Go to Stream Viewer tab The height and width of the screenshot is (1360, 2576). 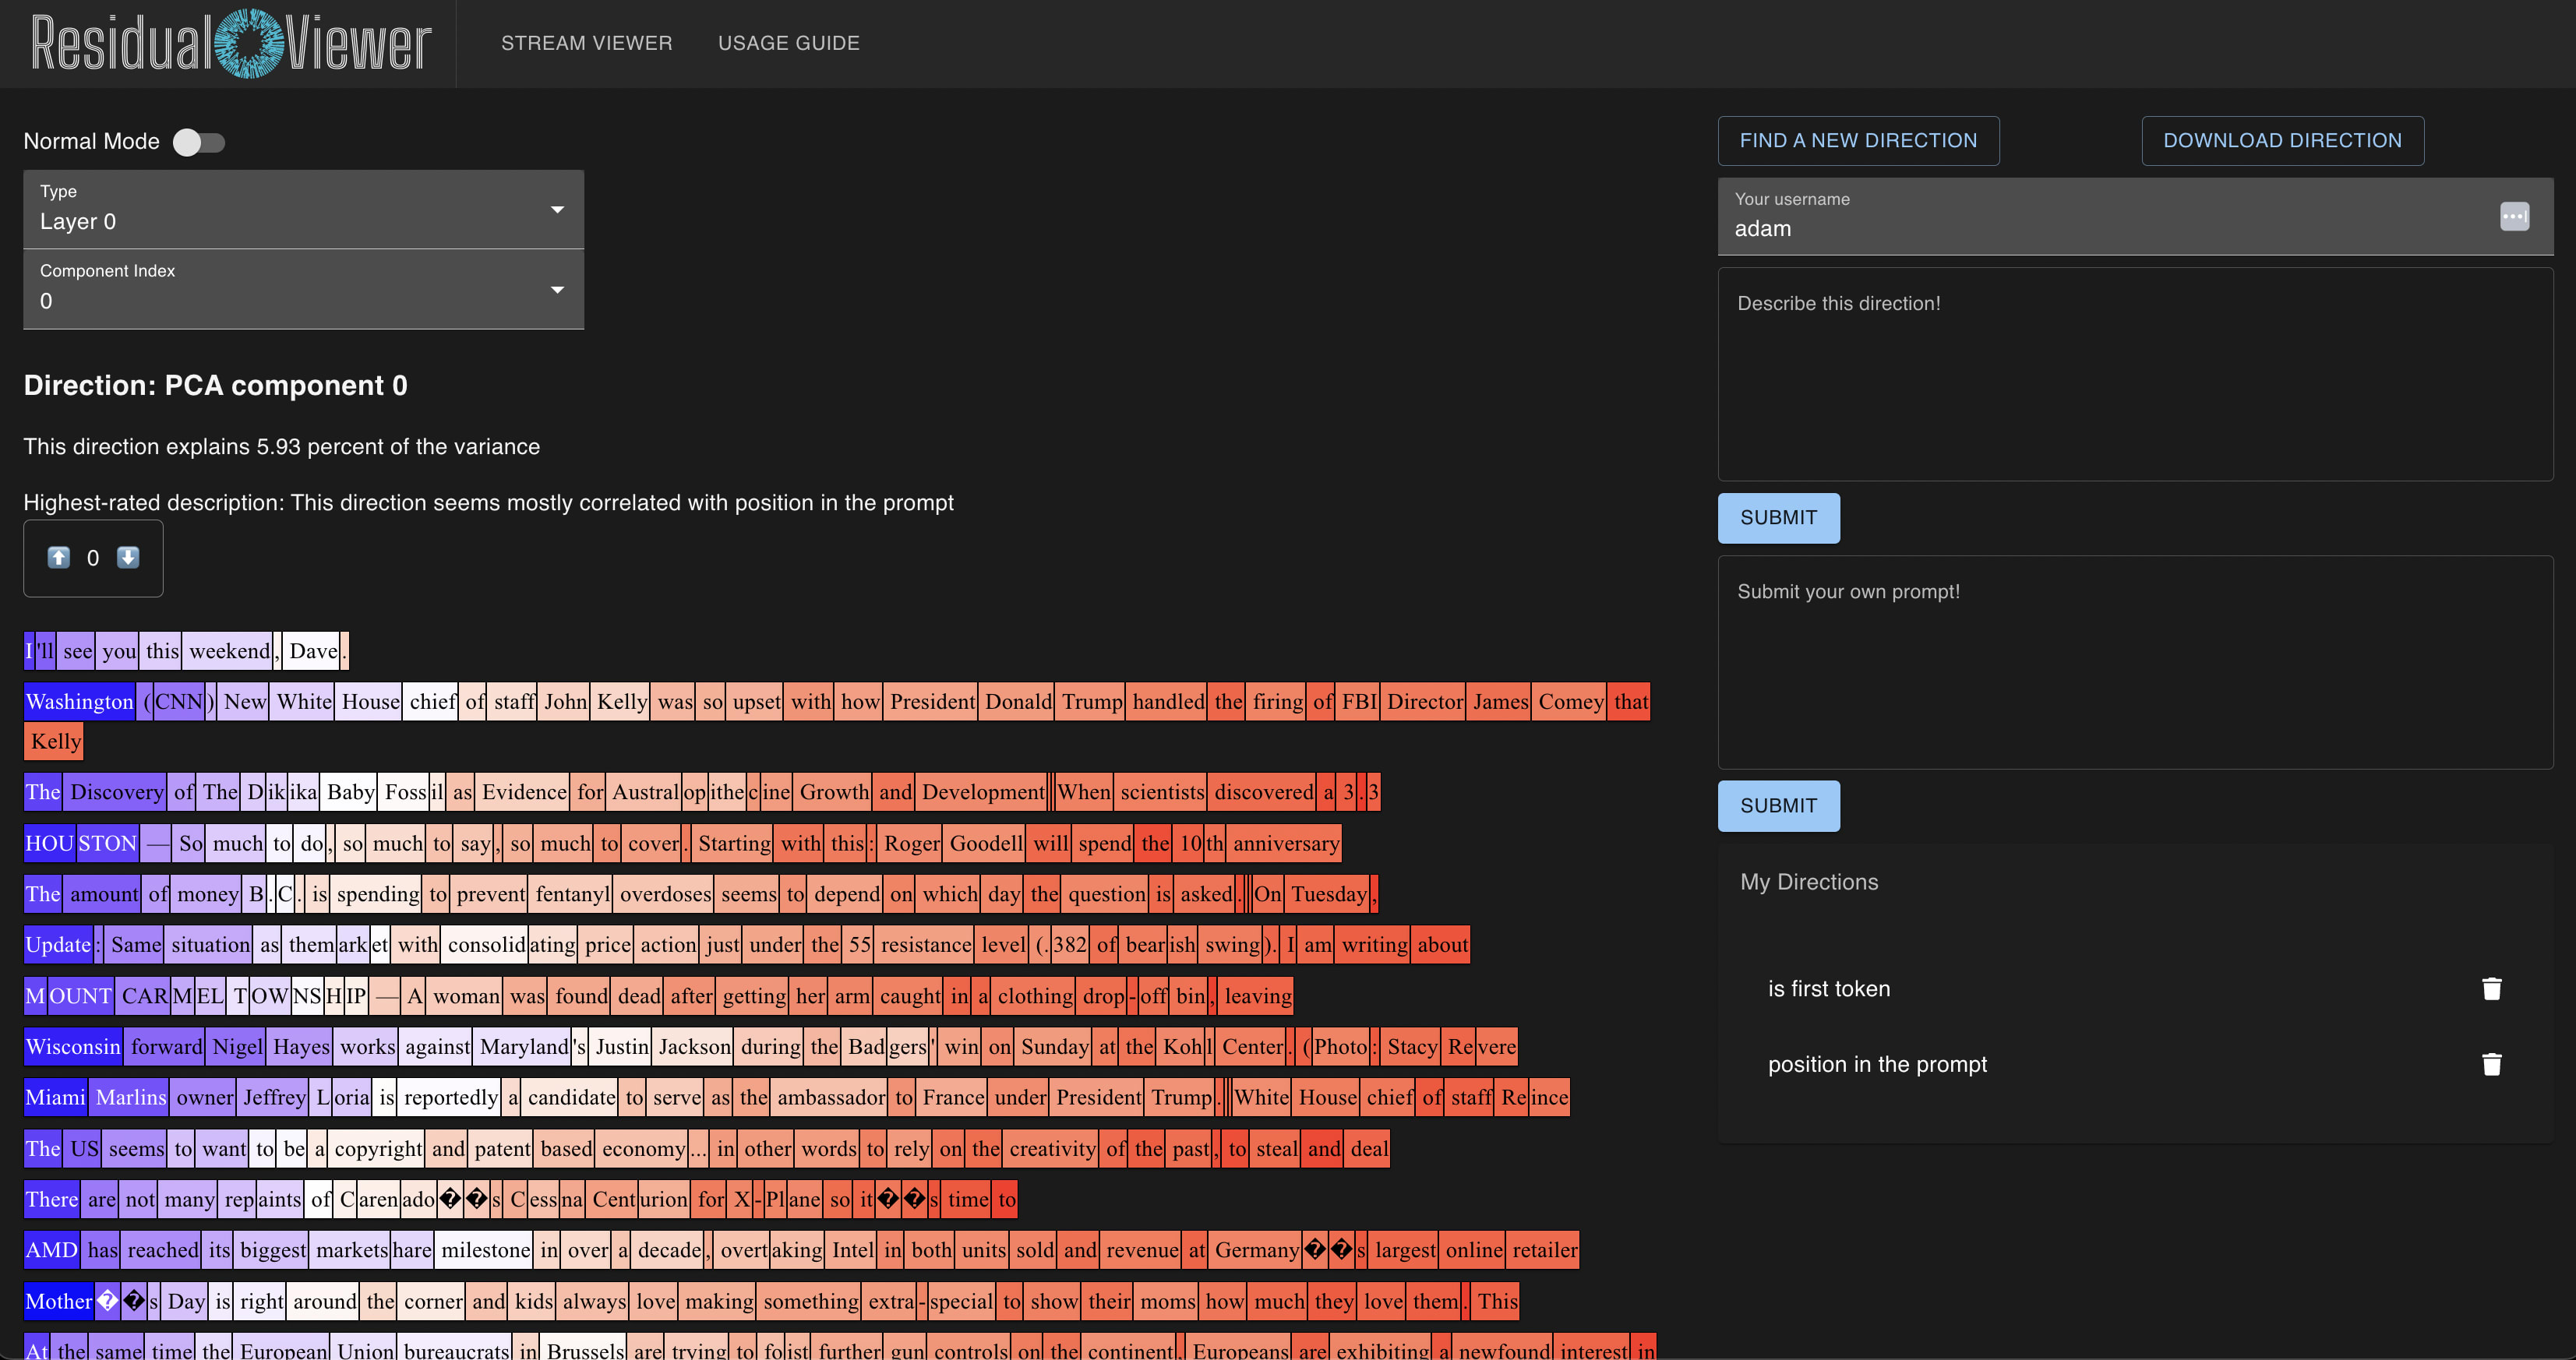[586, 43]
